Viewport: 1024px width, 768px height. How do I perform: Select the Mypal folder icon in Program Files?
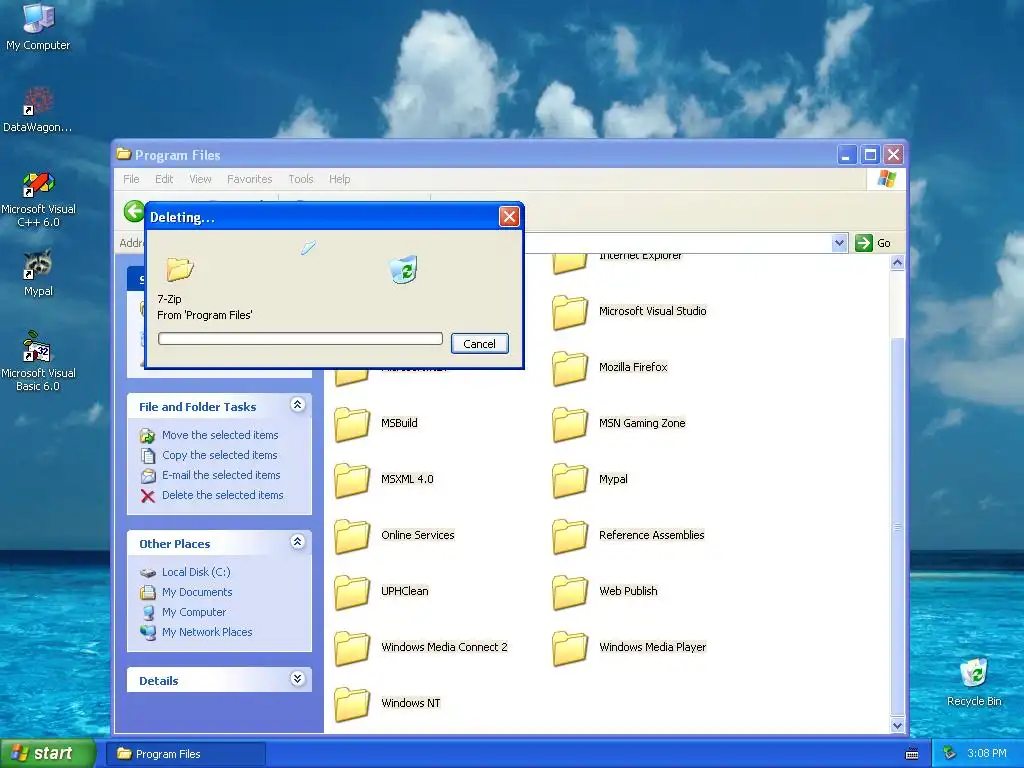[569, 480]
